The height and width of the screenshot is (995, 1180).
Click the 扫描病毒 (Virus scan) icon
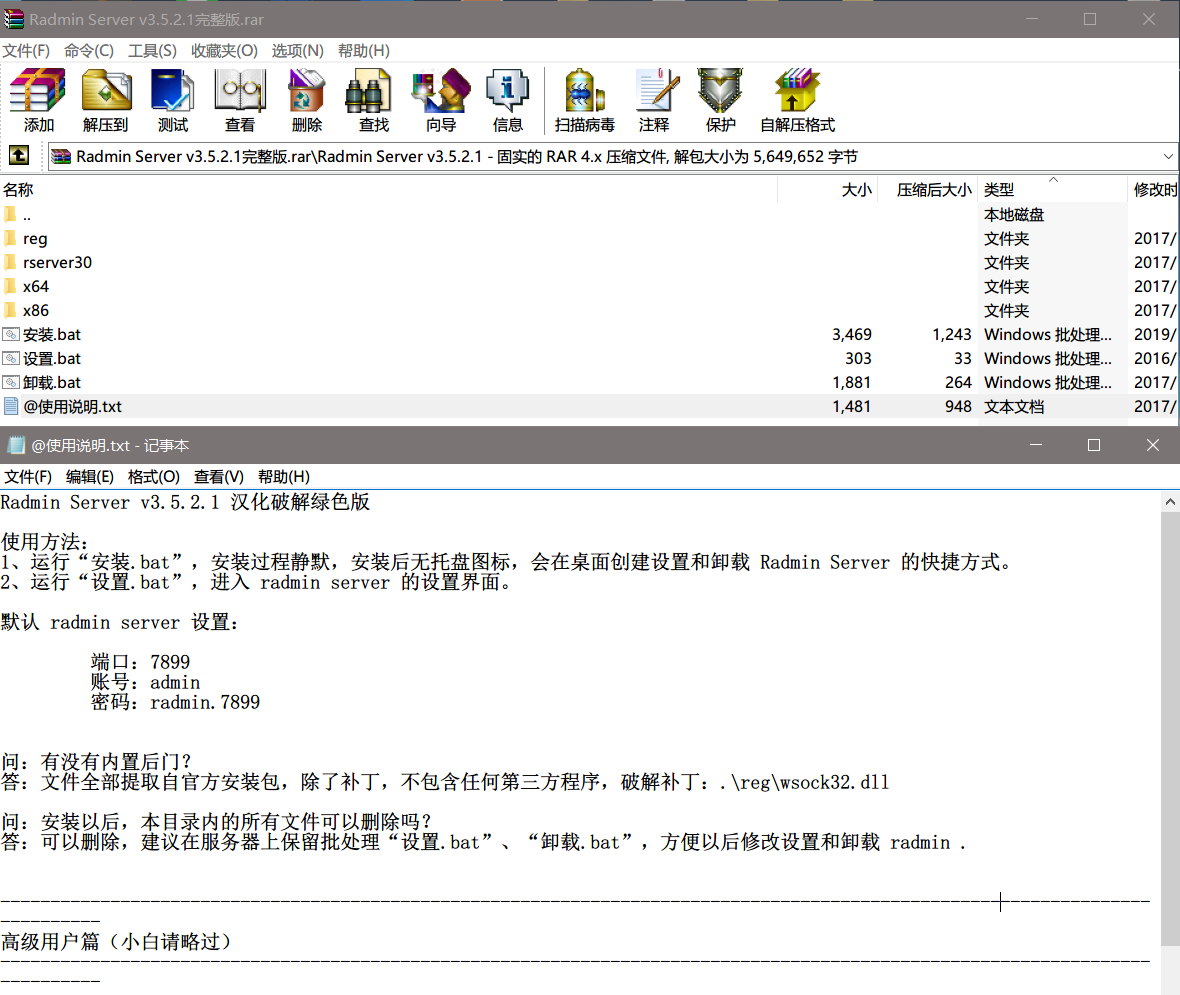[x=585, y=90]
